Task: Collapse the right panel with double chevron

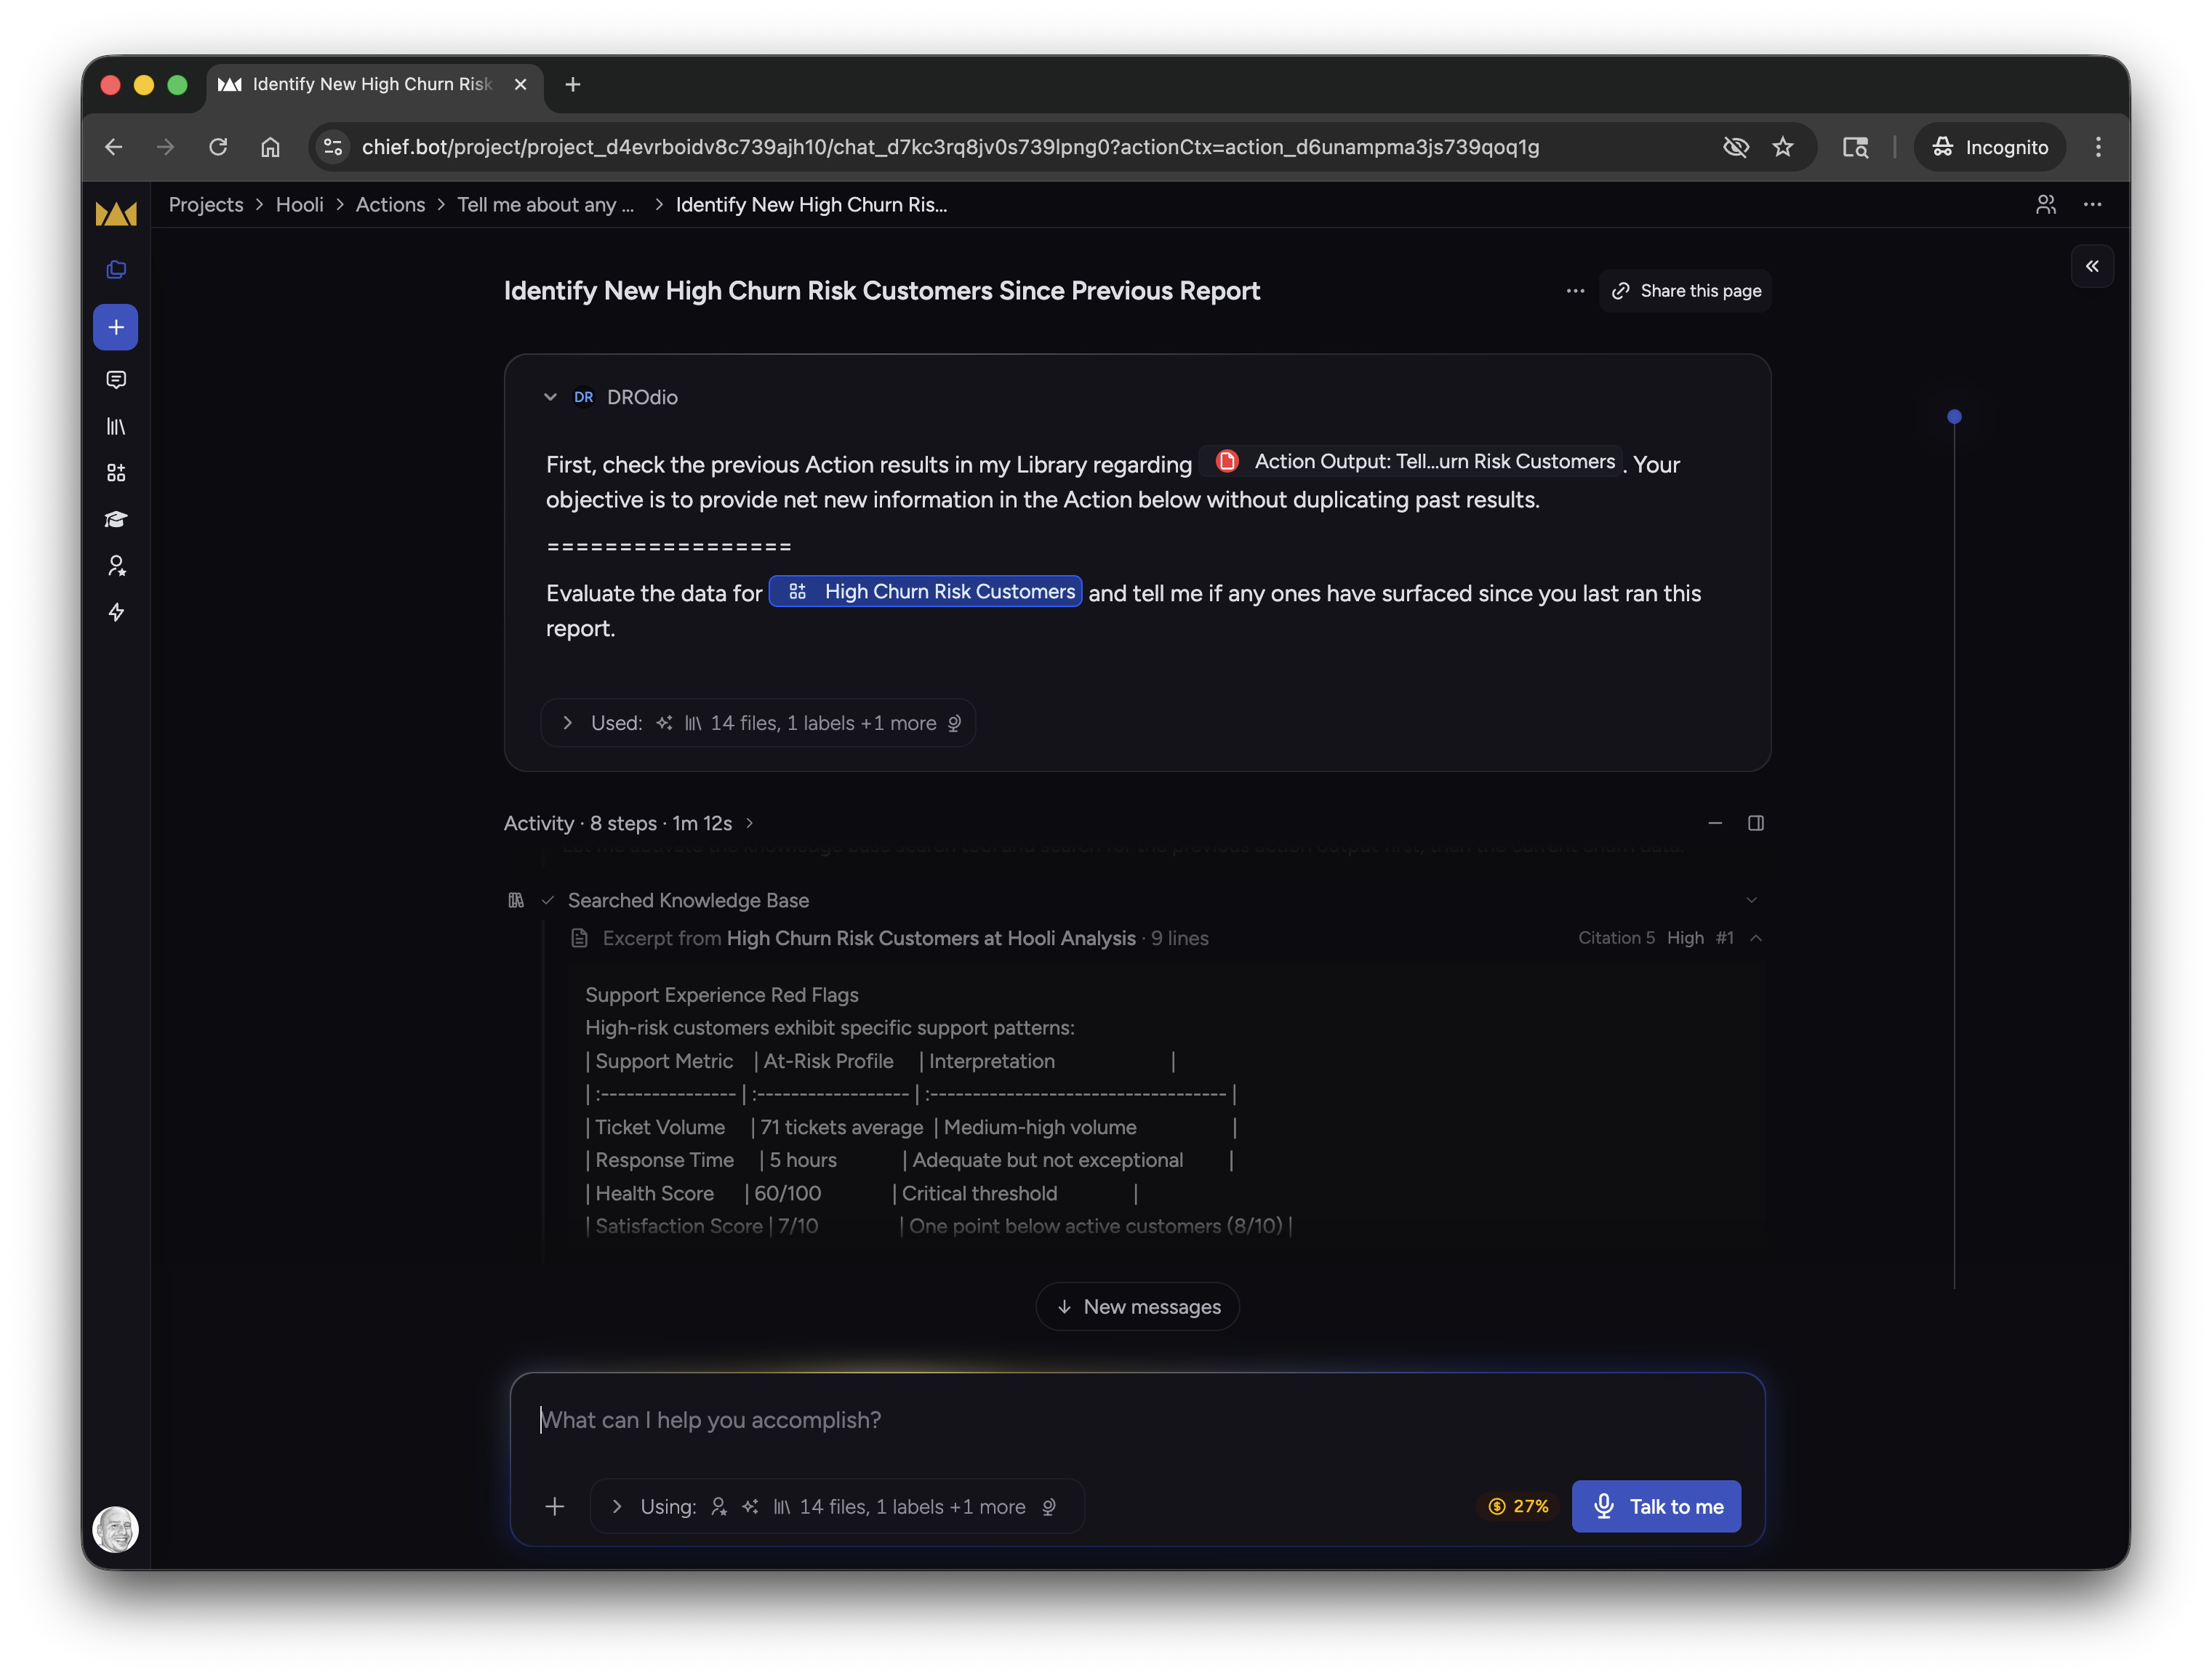Action: 2092,266
